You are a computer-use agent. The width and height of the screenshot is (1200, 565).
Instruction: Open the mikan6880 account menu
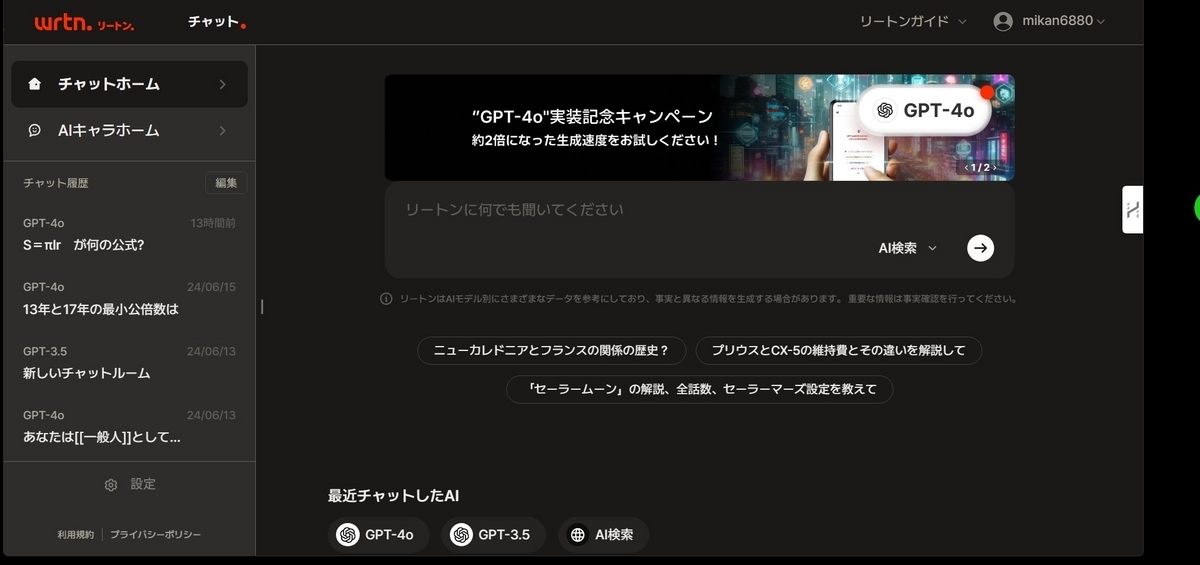point(1049,22)
